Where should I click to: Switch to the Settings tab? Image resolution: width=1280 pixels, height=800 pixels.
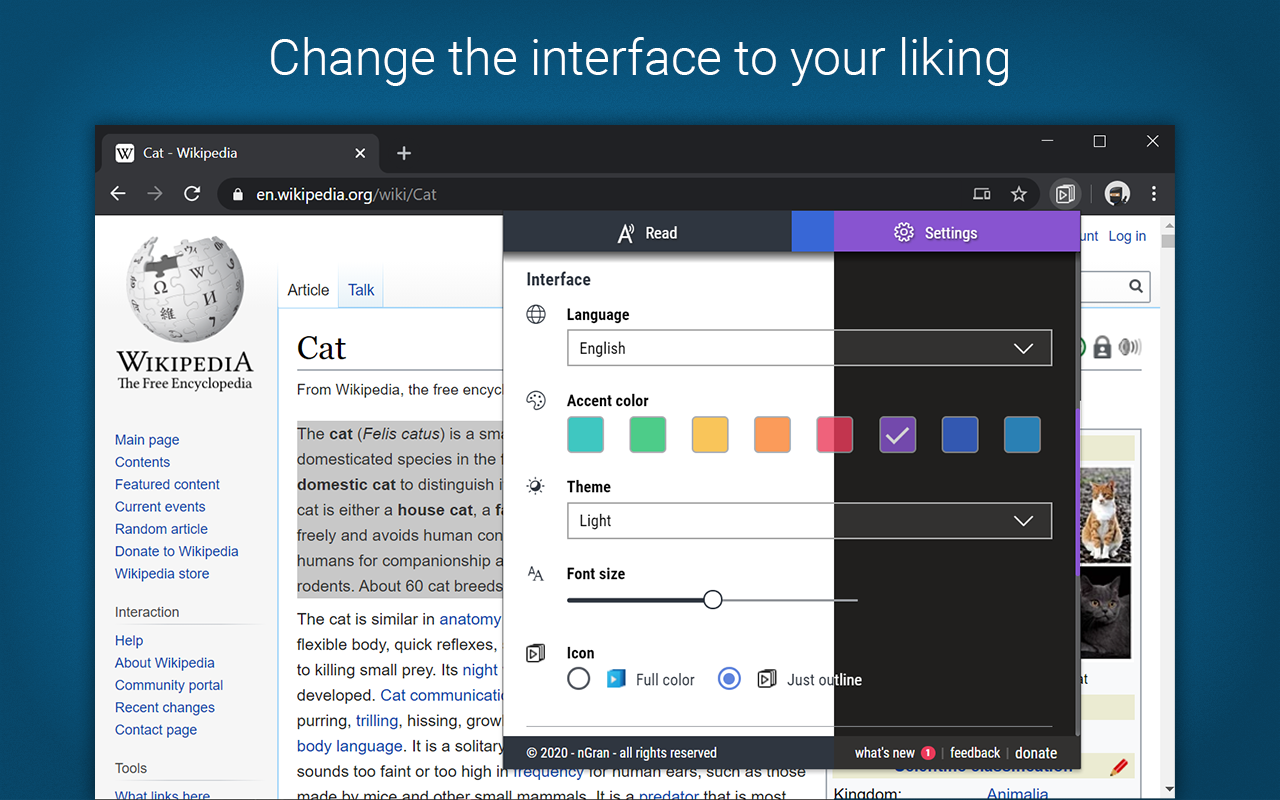click(936, 233)
